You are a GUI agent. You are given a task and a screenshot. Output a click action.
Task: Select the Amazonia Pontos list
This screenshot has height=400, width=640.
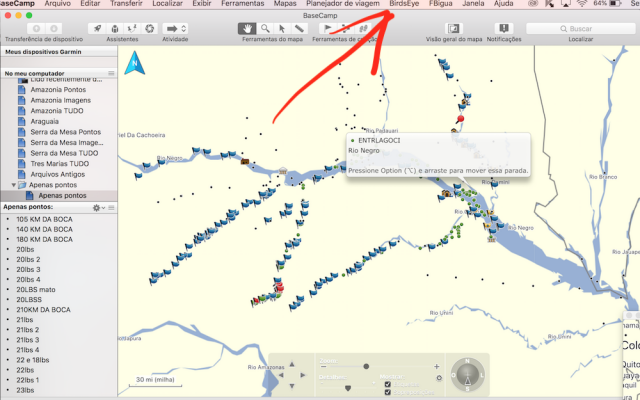coord(59,89)
